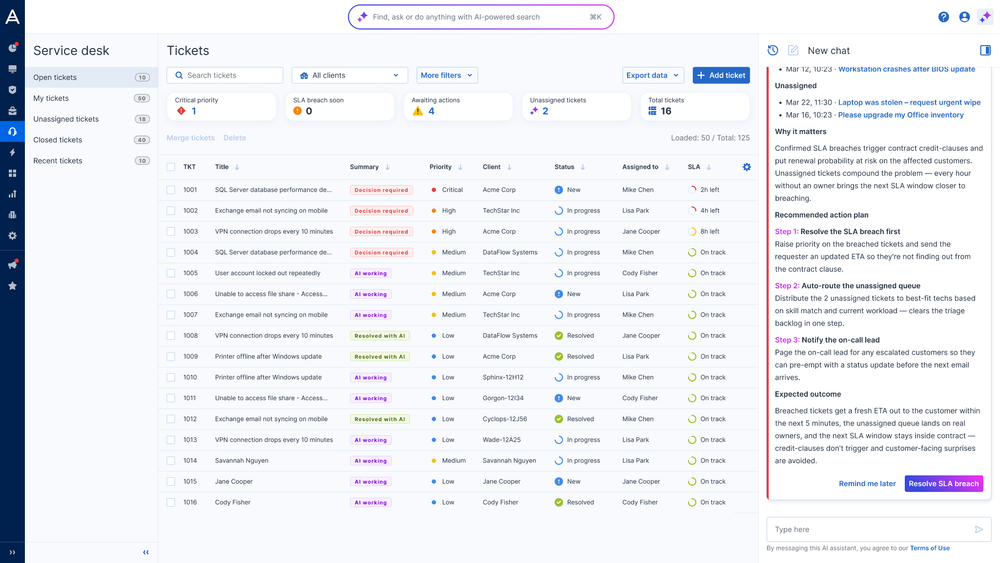This screenshot has height=563, width=1000.
Task: Open the star favorites icon in sidebar
Action: point(12,286)
